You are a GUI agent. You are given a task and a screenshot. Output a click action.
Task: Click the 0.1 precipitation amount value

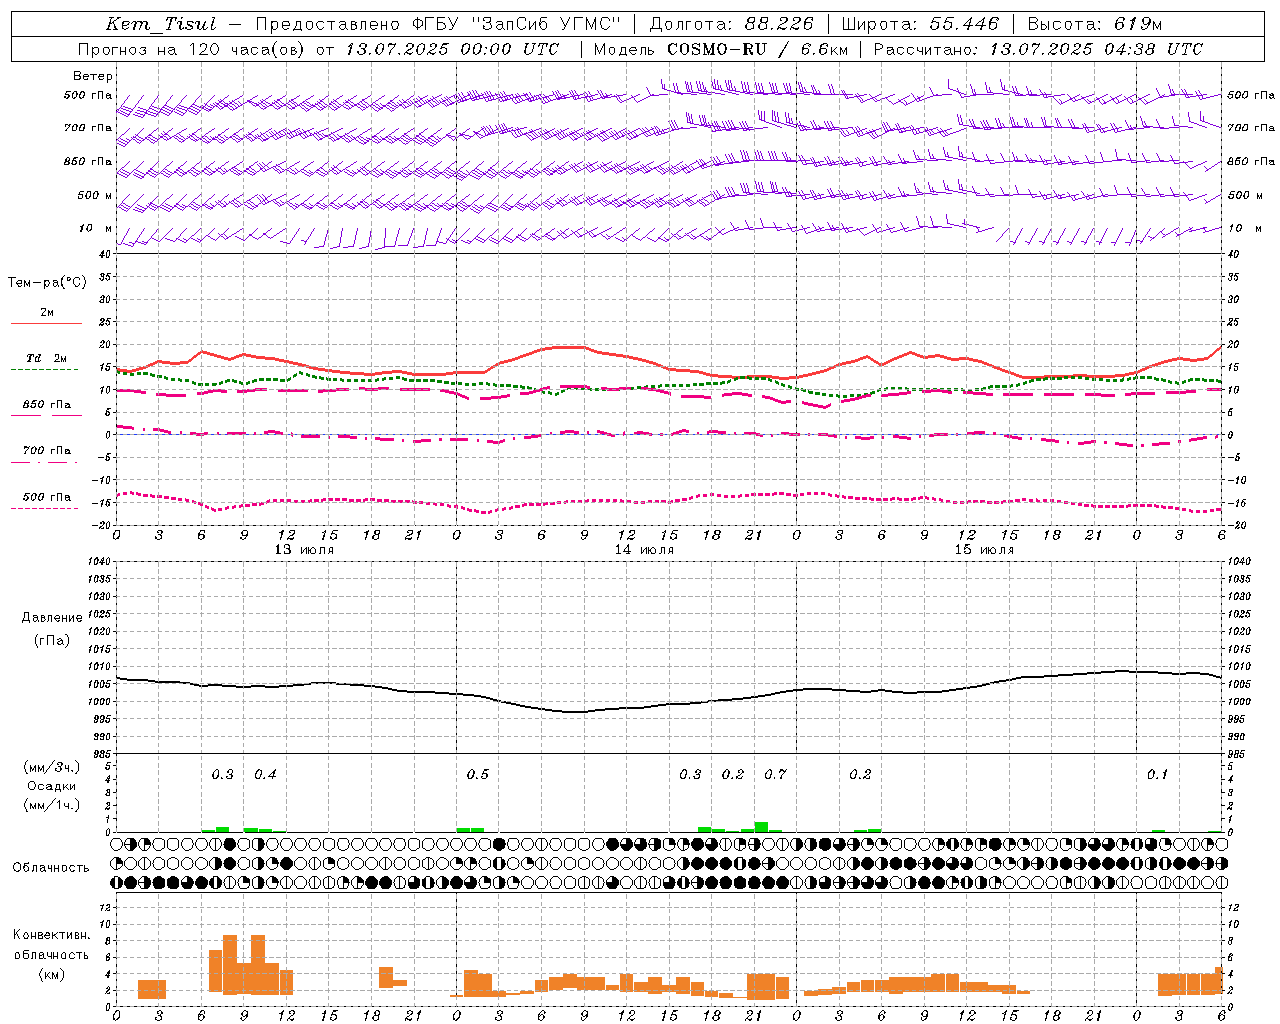[x=1157, y=775]
